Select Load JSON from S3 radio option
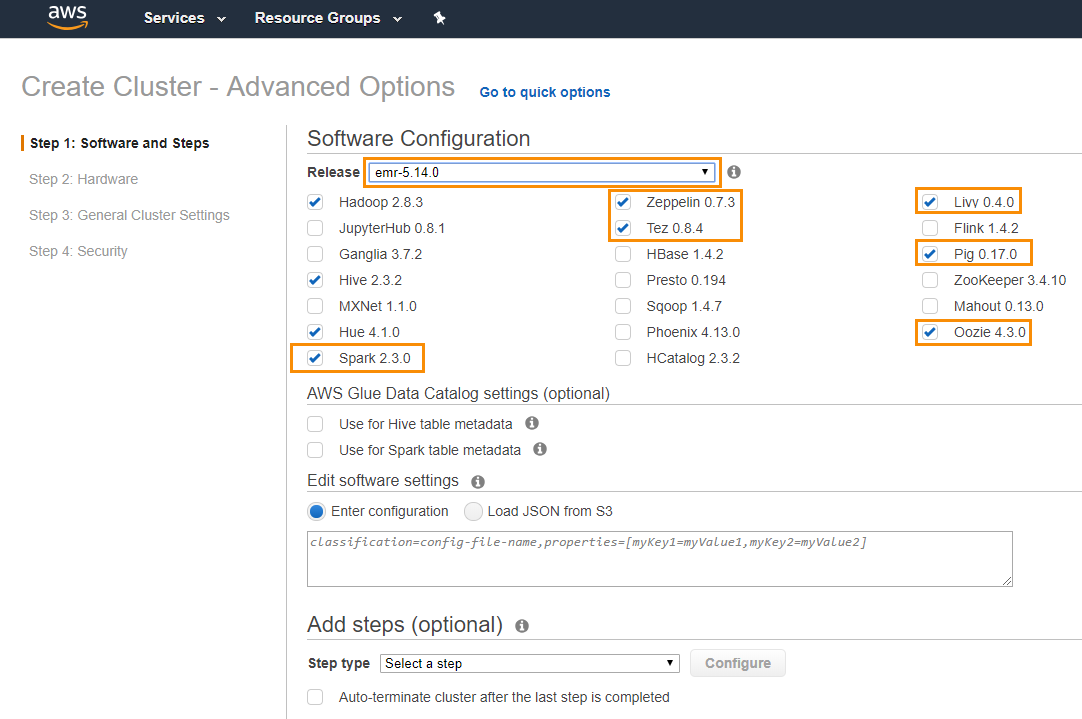This screenshot has height=719, width=1082. (x=473, y=511)
